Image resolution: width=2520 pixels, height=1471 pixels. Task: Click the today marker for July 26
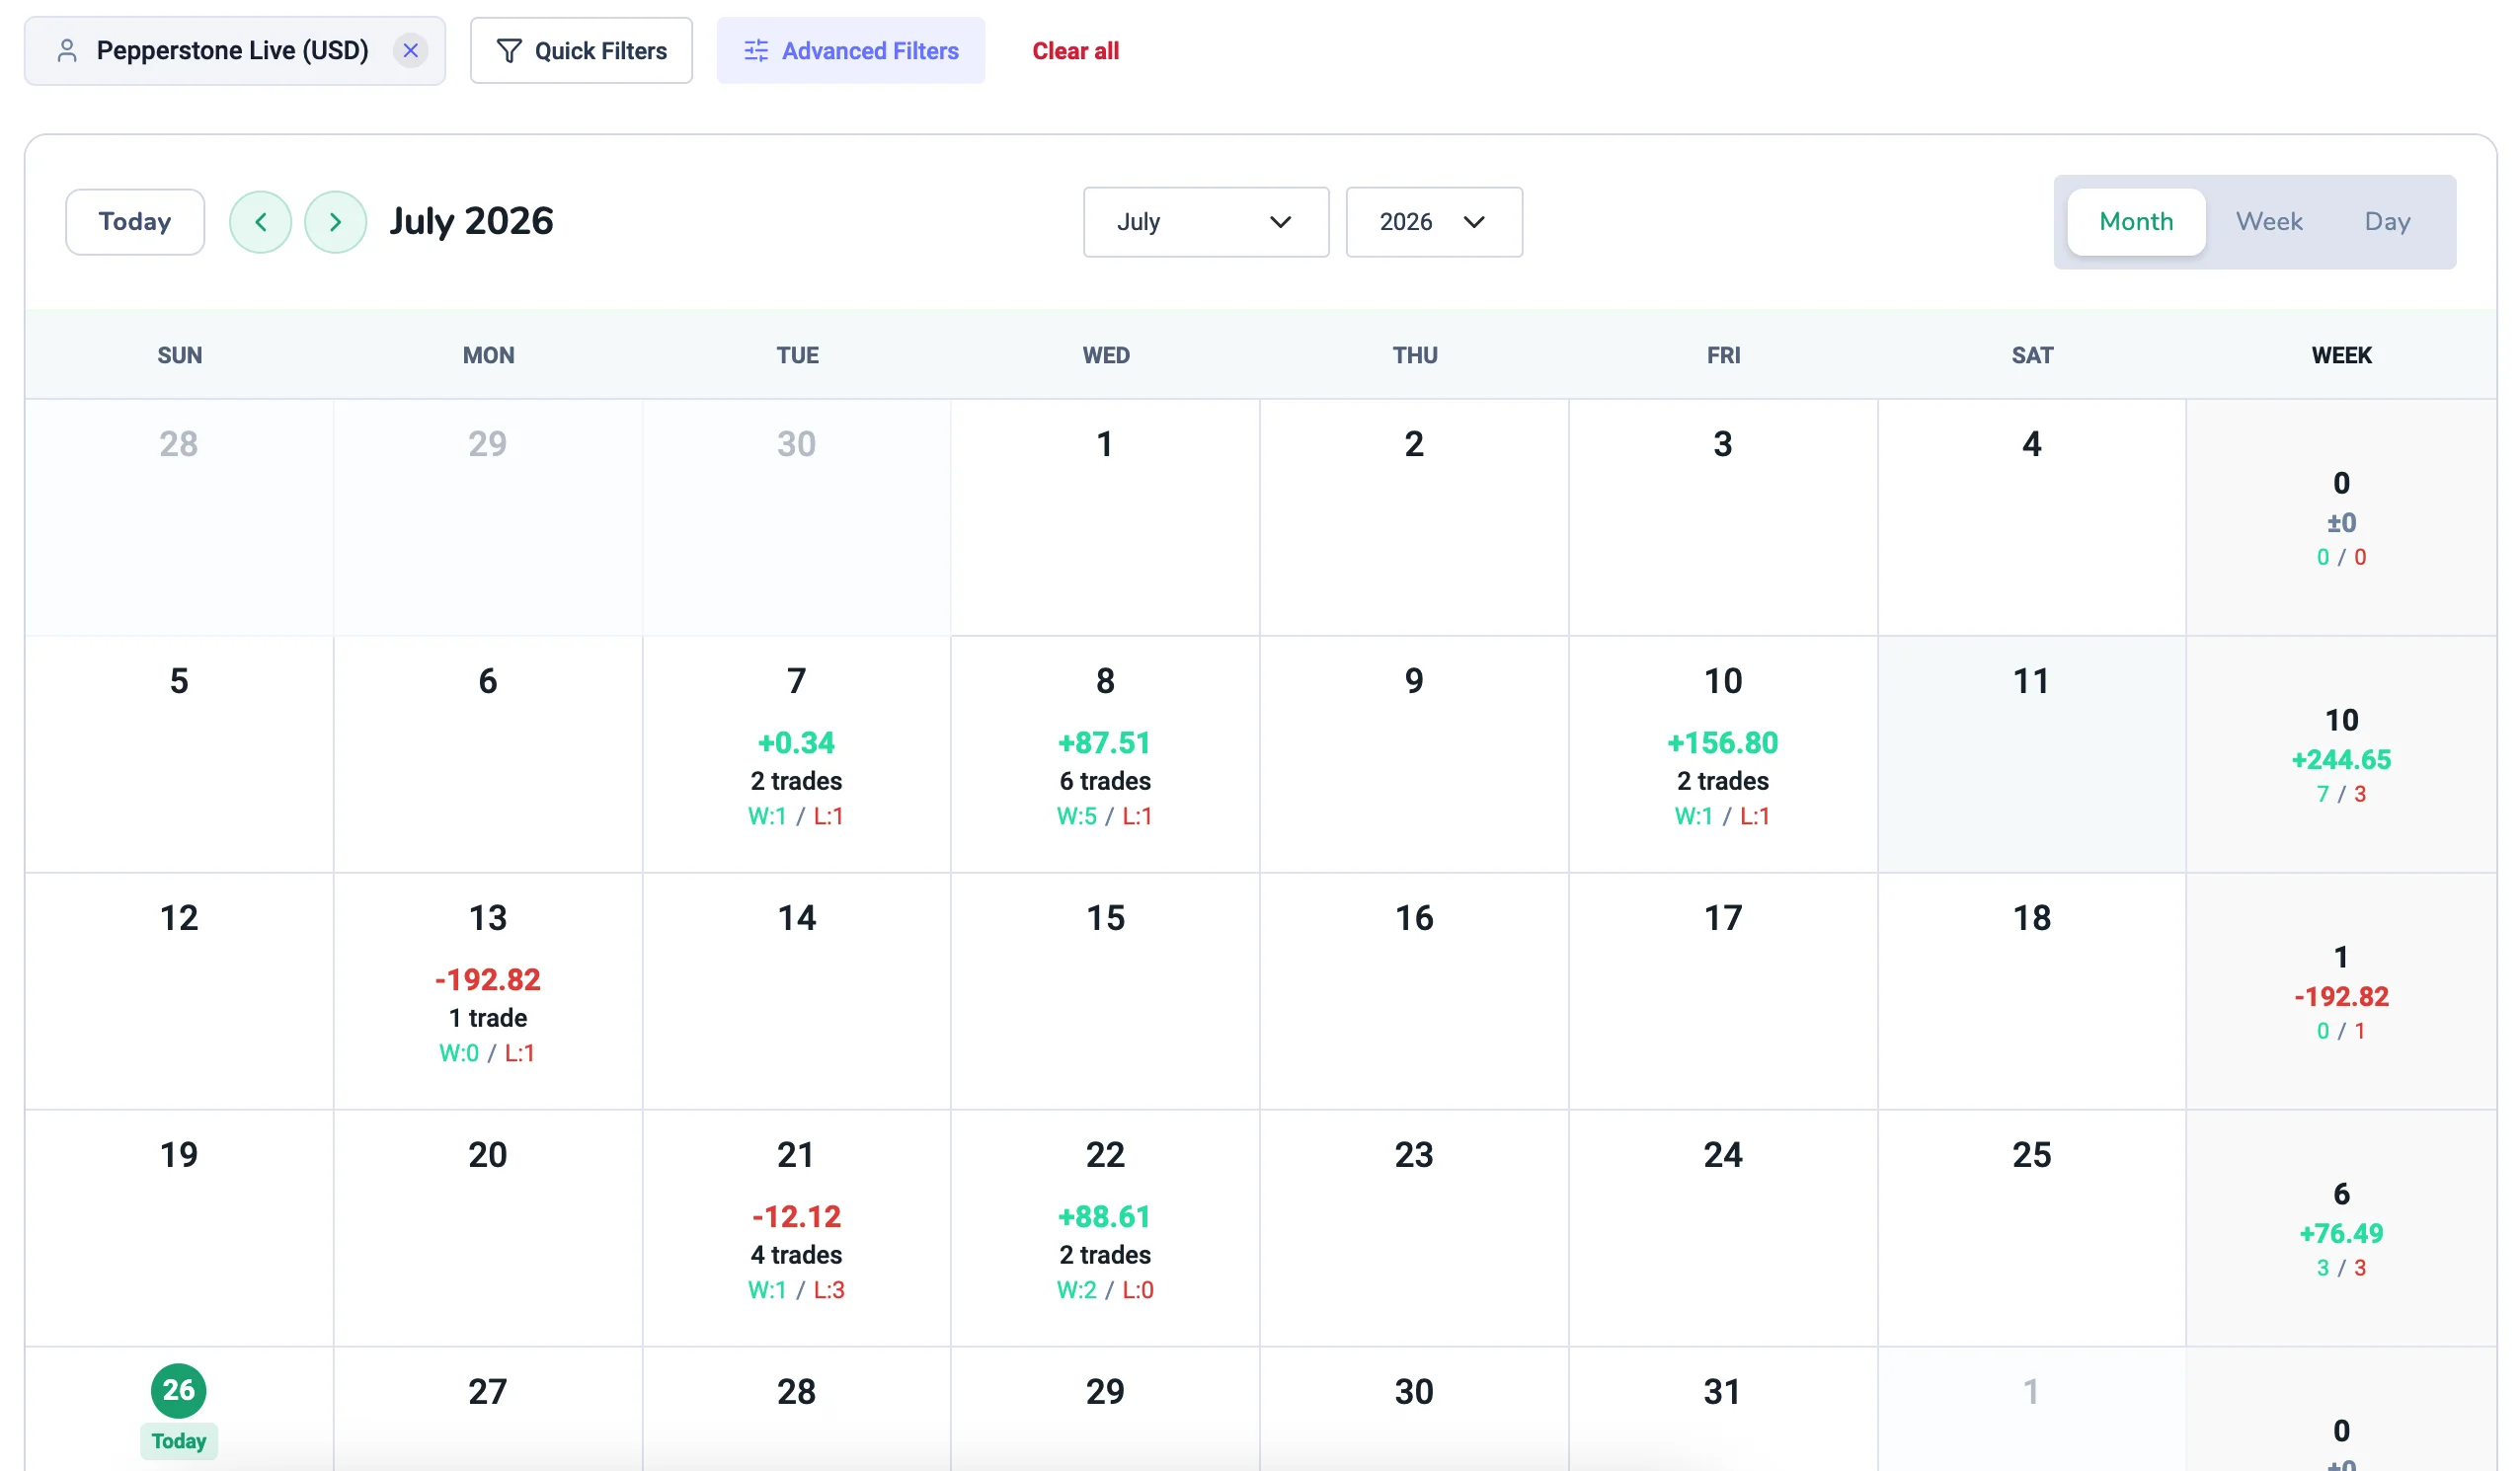179,1390
